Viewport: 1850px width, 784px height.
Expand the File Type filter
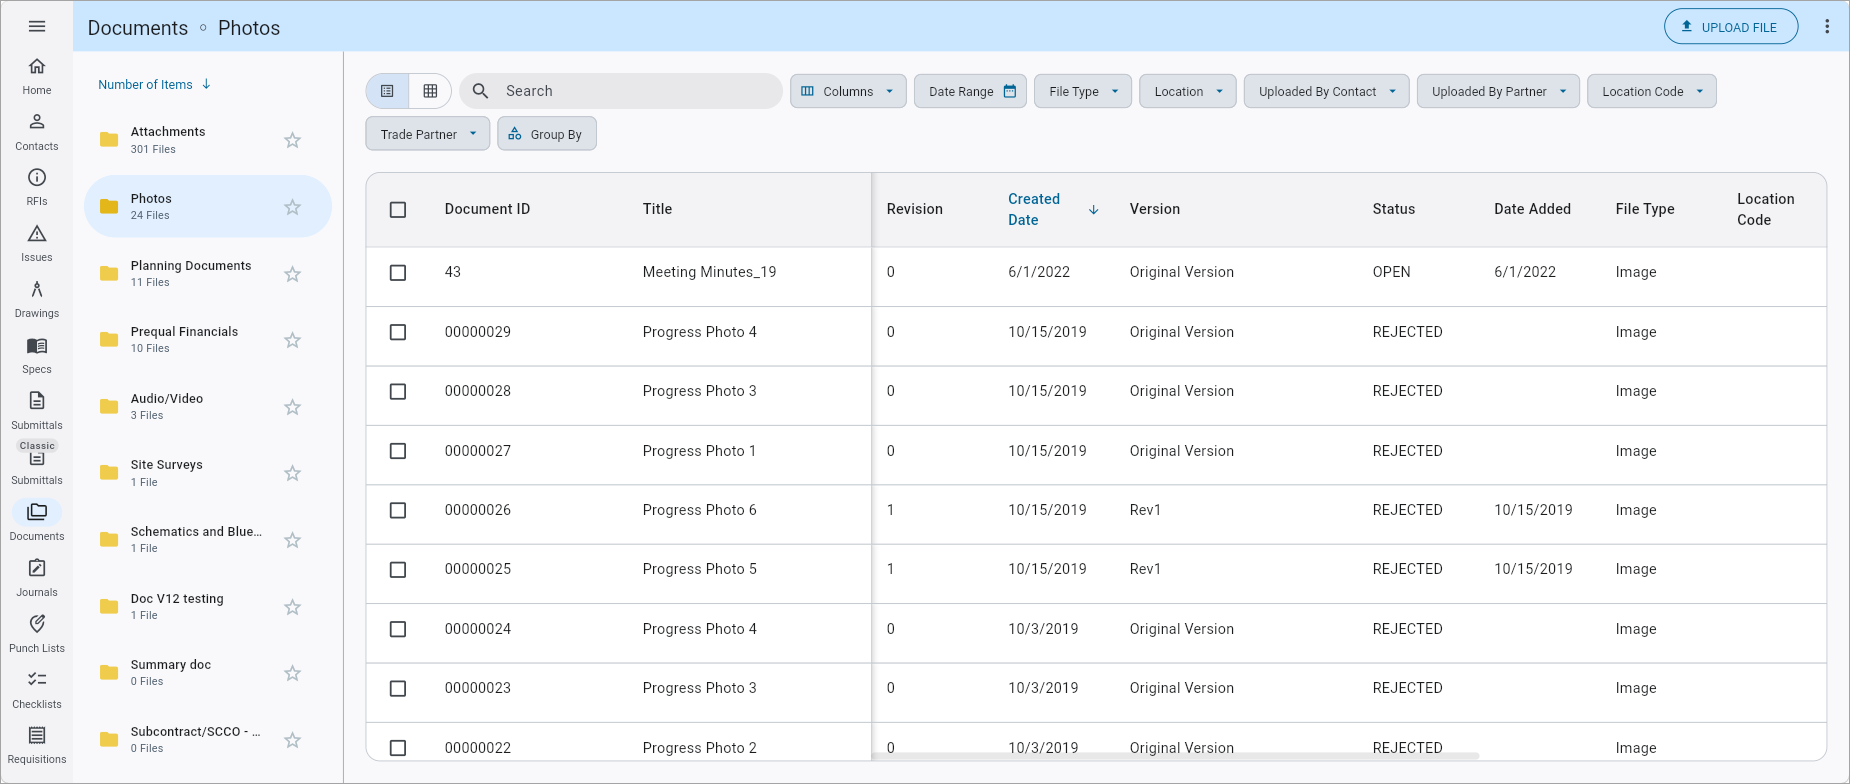[1083, 91]
